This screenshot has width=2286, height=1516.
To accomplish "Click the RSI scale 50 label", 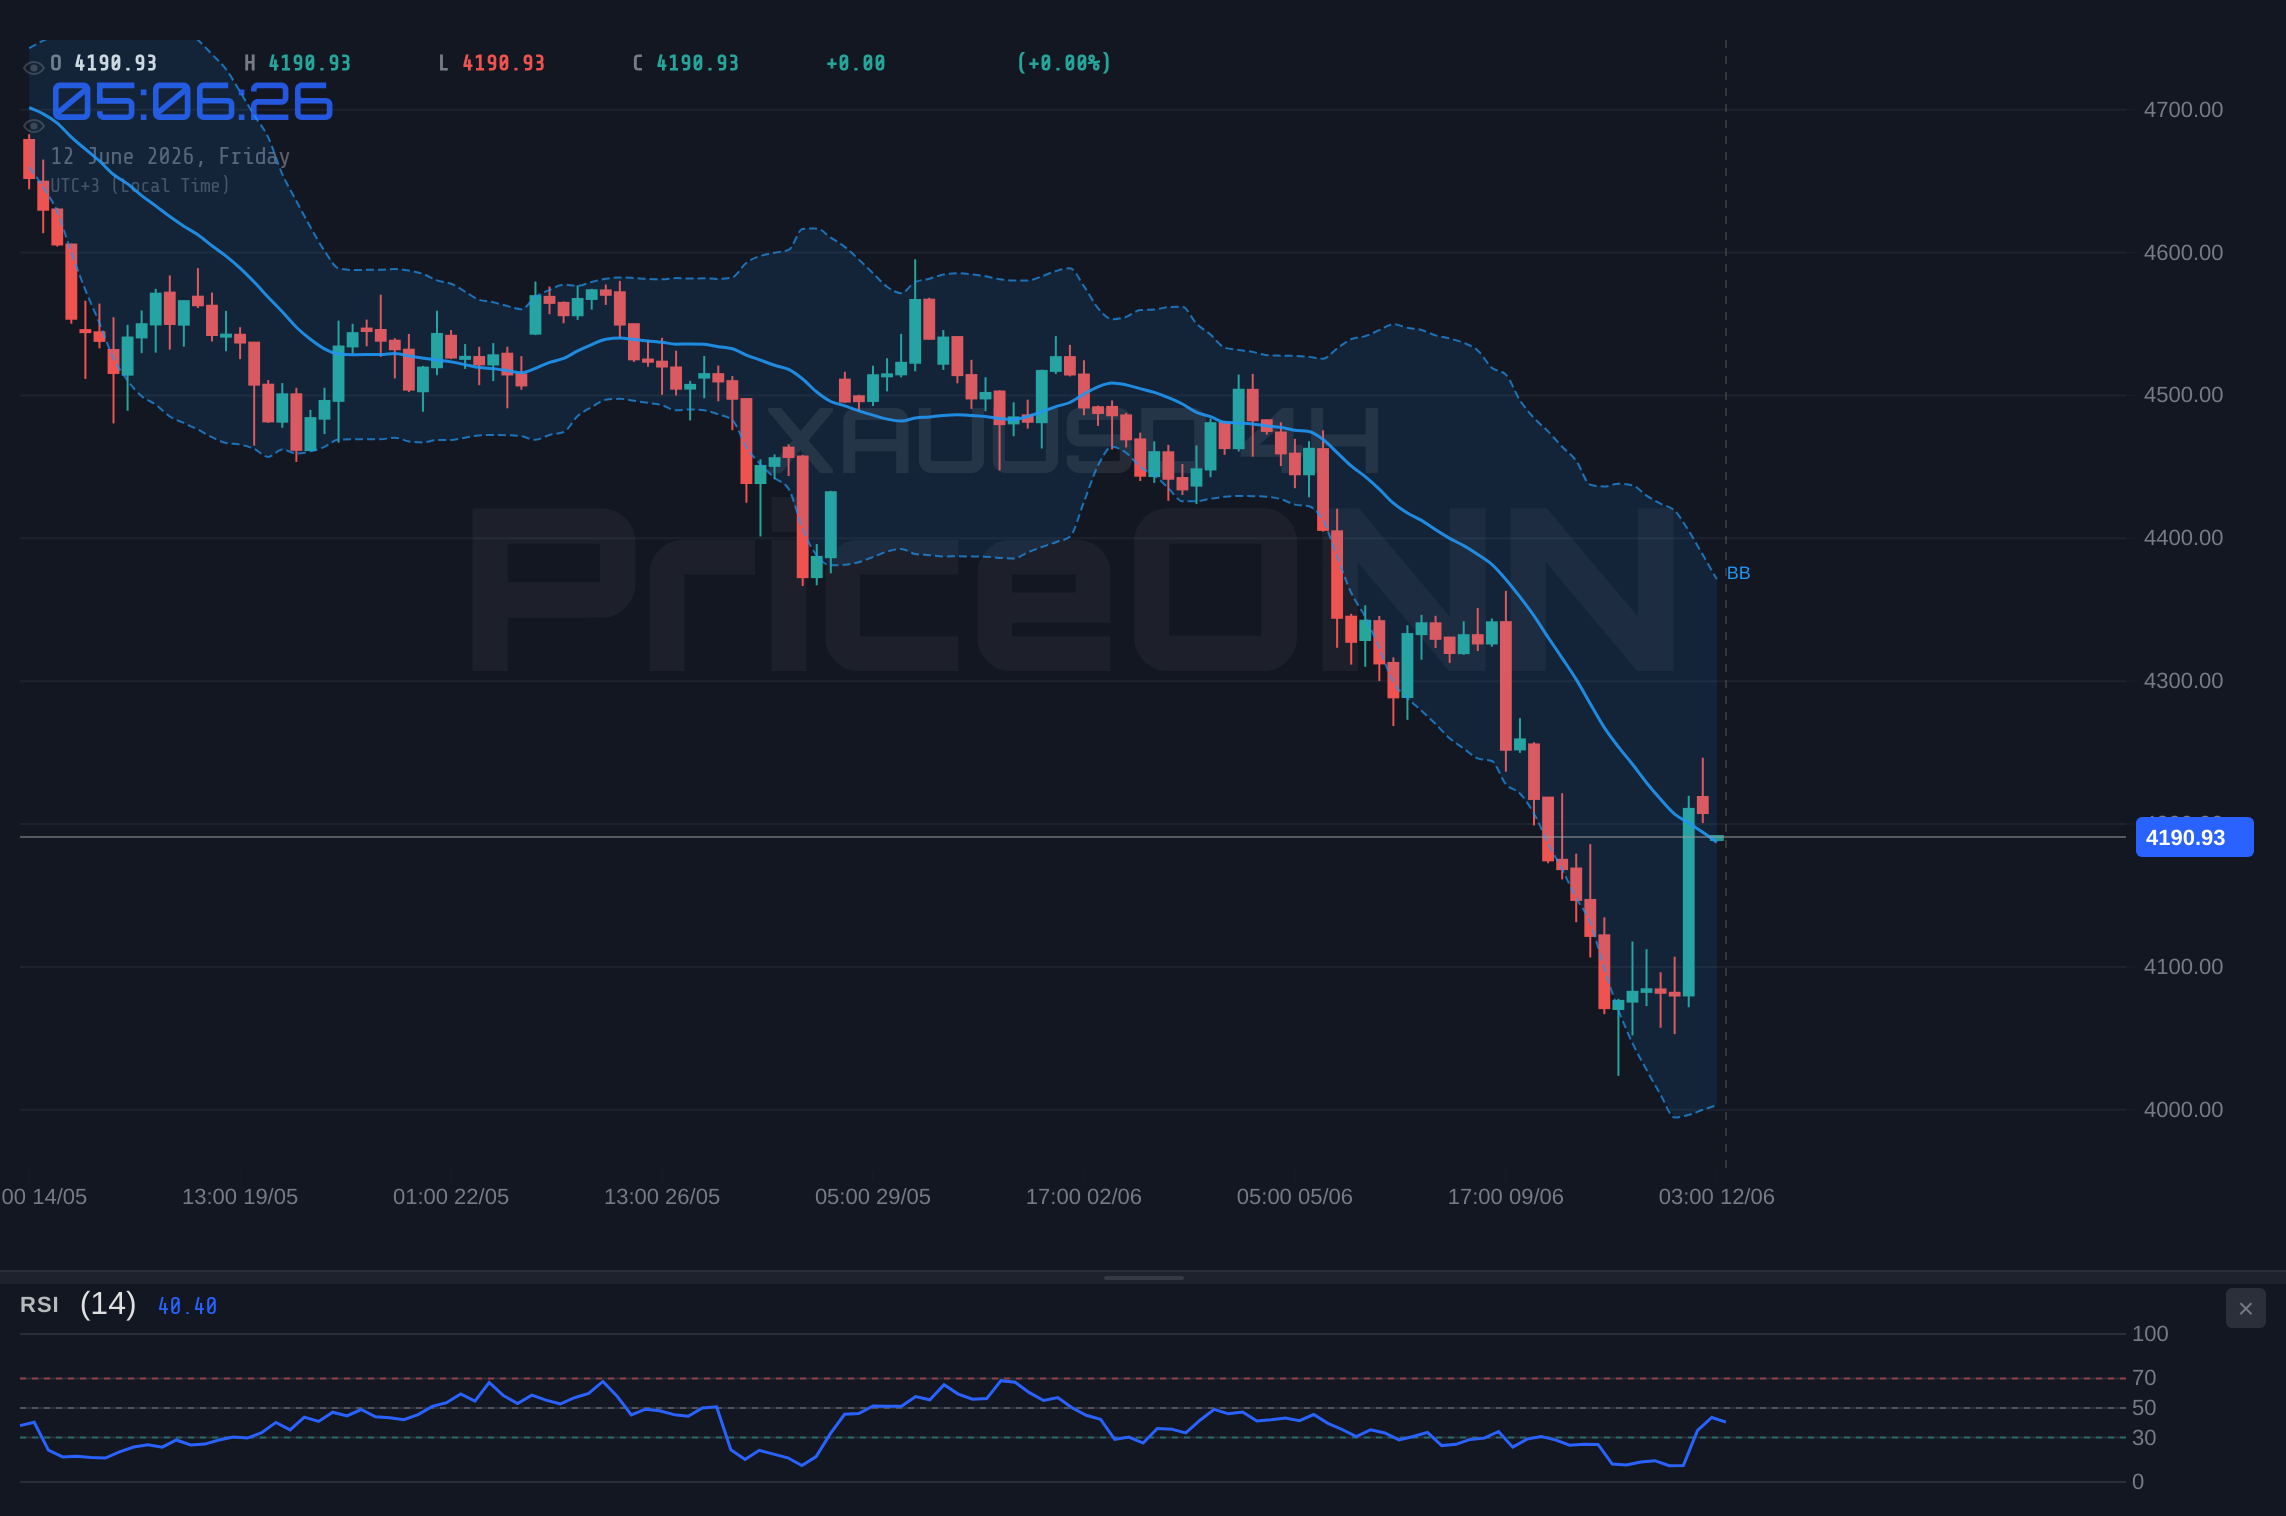I will (2144, 1408).
